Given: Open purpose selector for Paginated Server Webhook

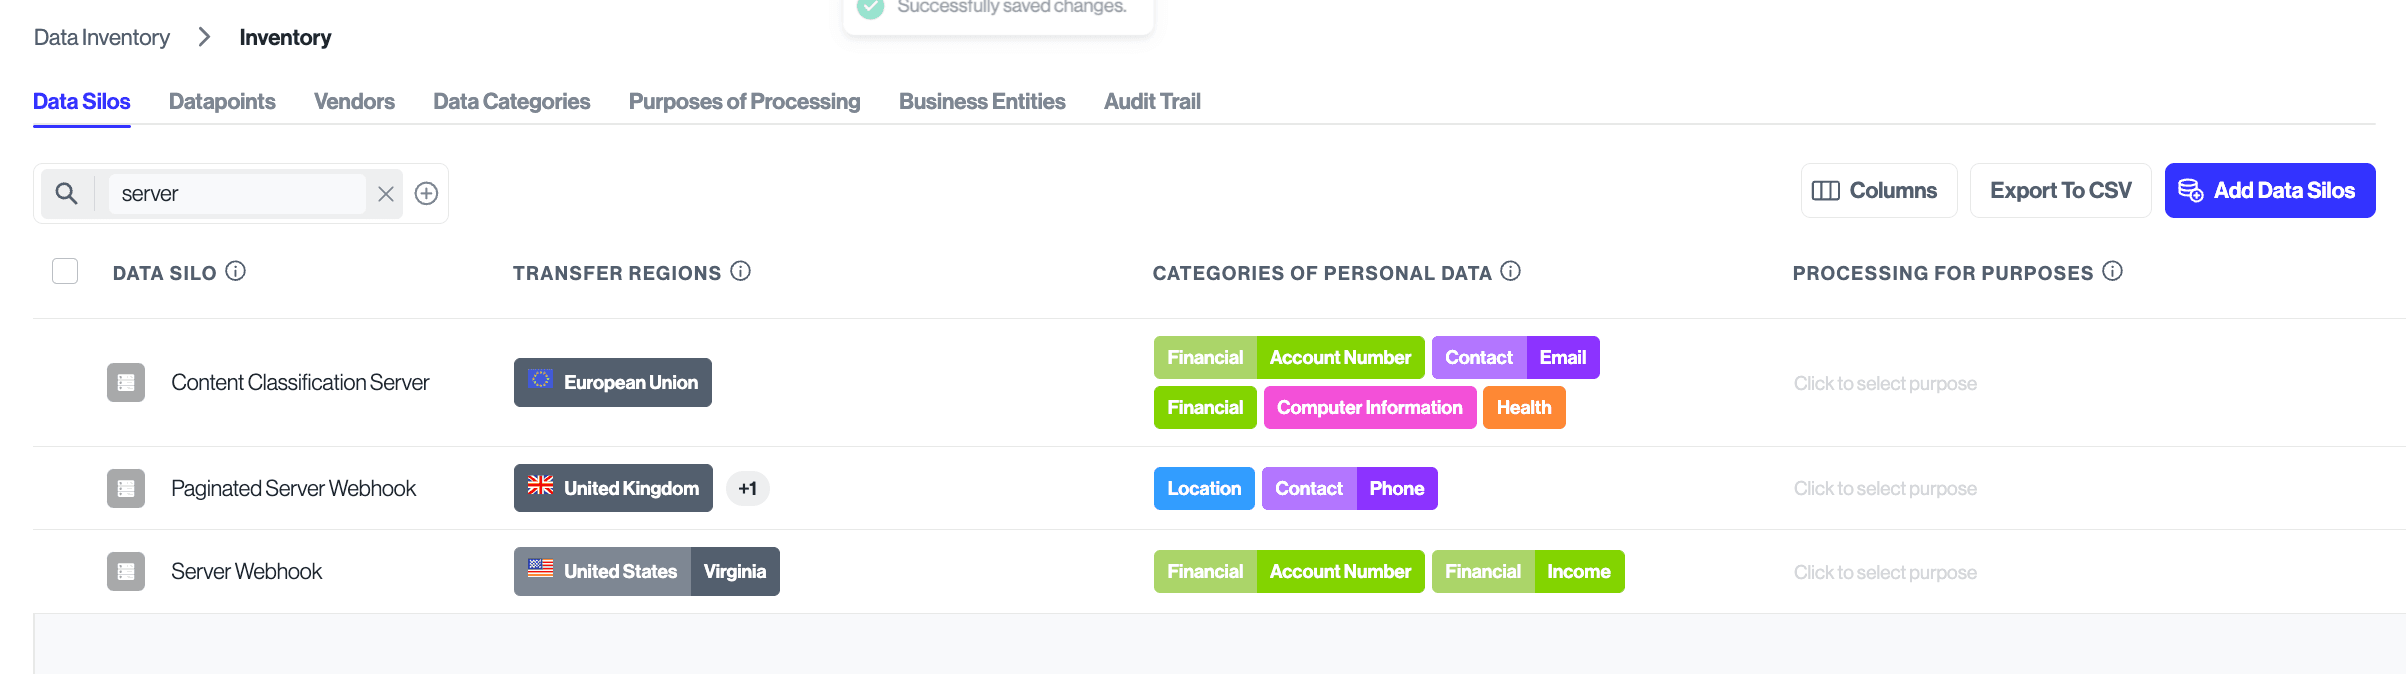Looking at the screenshot, I should tap(1884, 488).
